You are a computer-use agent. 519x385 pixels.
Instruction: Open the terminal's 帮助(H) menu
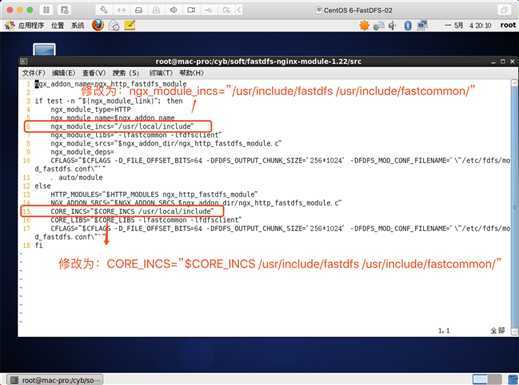tap(192, 73)
